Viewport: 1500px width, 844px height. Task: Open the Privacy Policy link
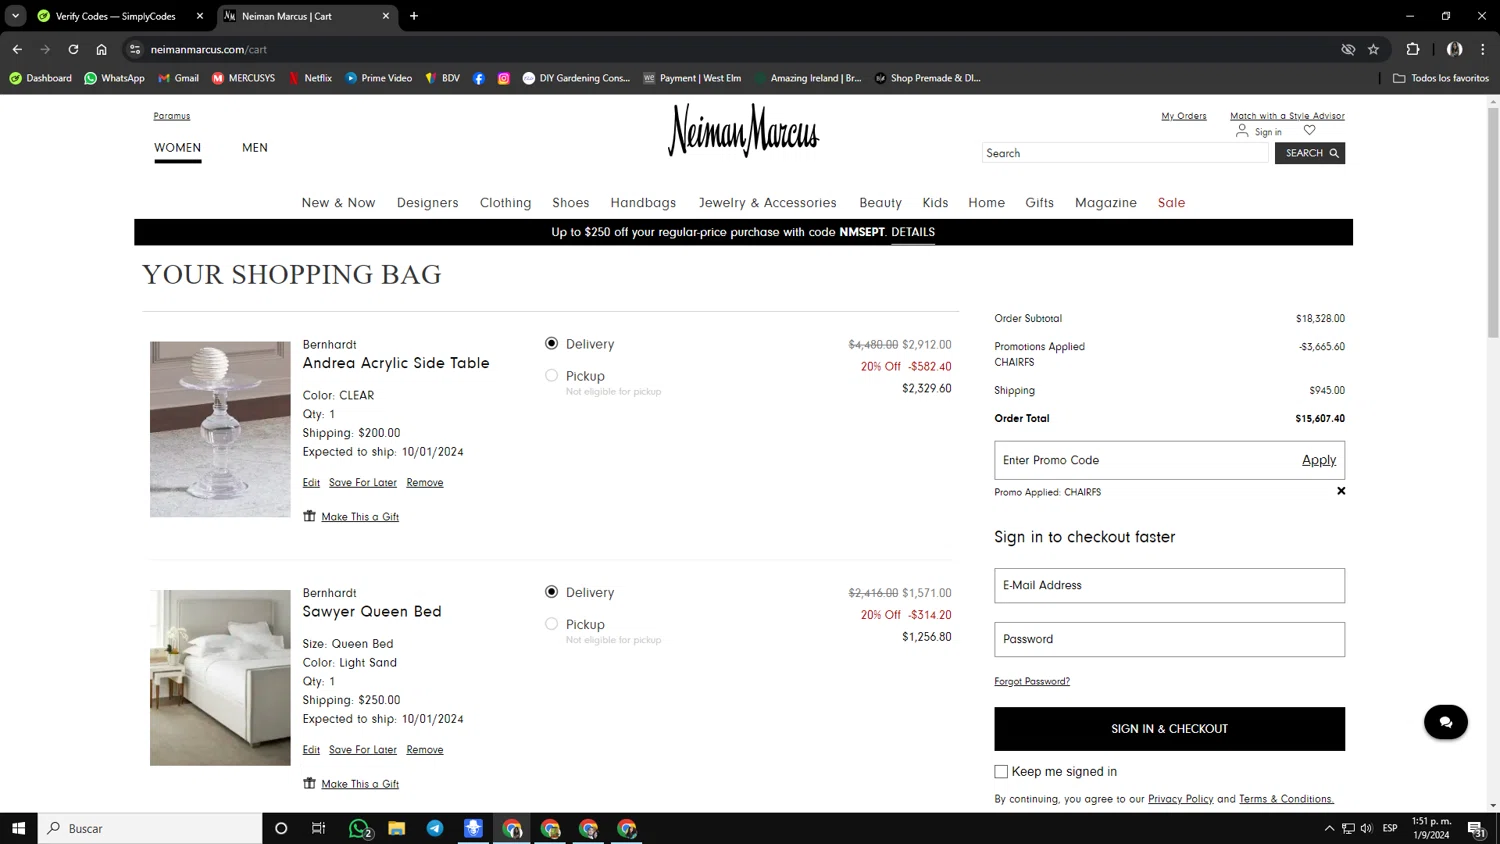1180,799
